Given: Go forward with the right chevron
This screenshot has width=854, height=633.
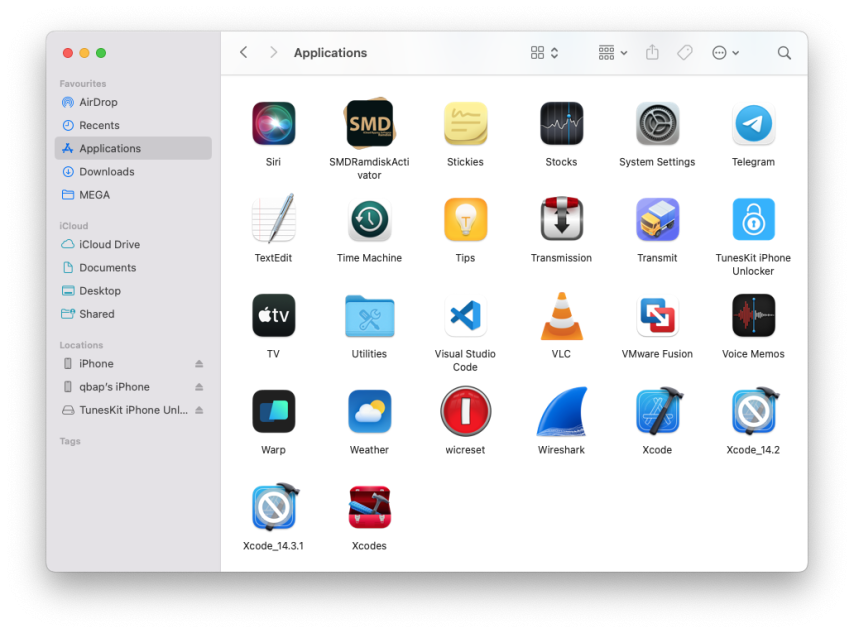Looking at the screenshot, I should click(x=273, y=52).
